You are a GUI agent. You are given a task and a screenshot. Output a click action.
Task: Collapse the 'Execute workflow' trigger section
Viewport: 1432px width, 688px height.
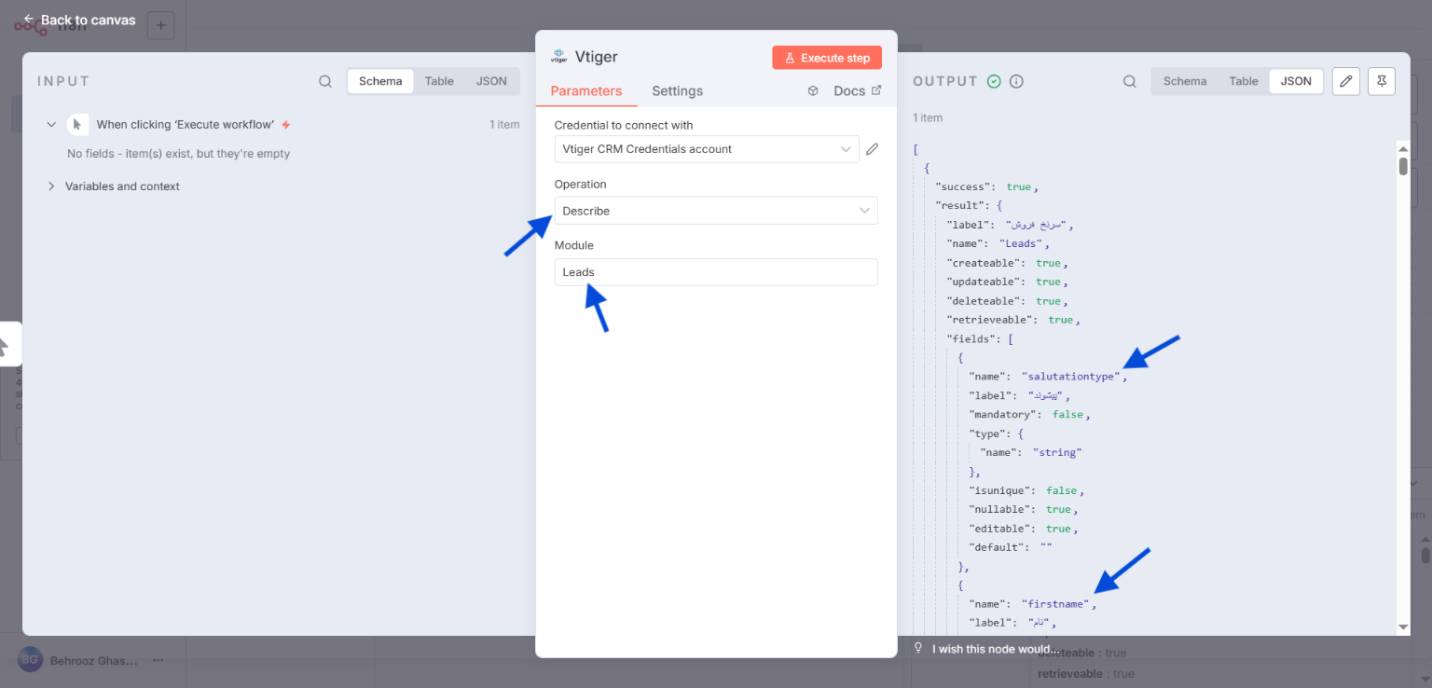[51, 125]
